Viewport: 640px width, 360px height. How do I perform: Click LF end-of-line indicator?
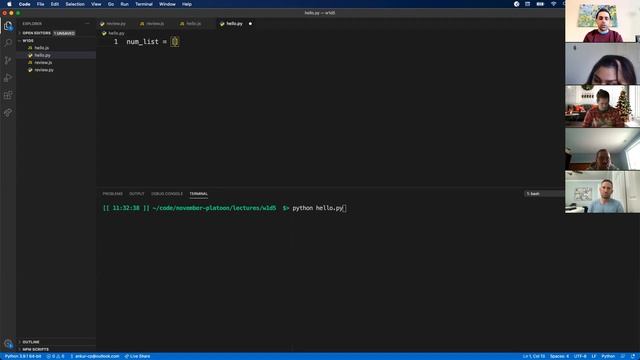coord(594,356)
